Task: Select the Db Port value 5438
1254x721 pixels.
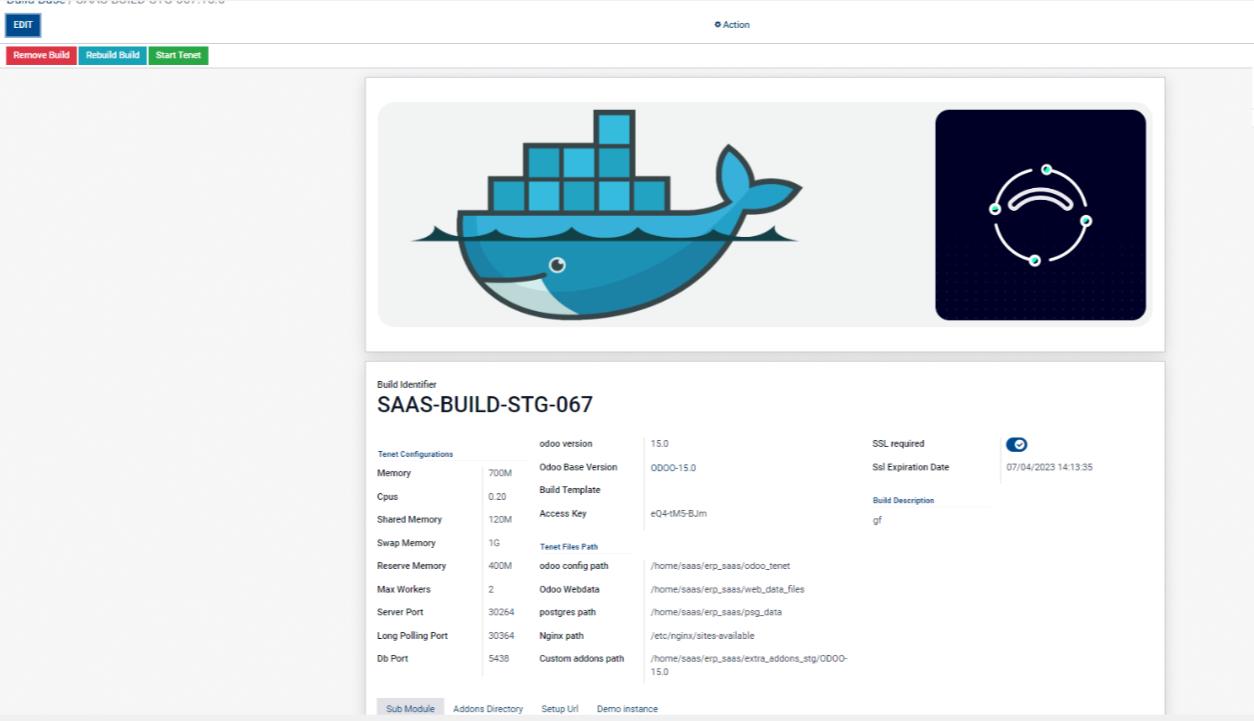Action: [x=498, y=659]
